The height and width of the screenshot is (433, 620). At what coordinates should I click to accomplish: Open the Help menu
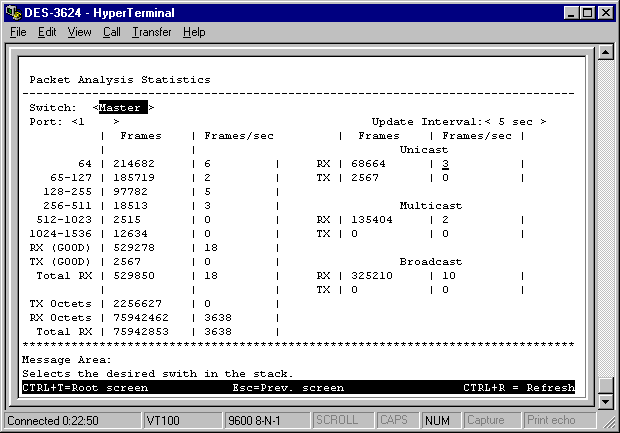pyautogui.click(x=194, y=32)
